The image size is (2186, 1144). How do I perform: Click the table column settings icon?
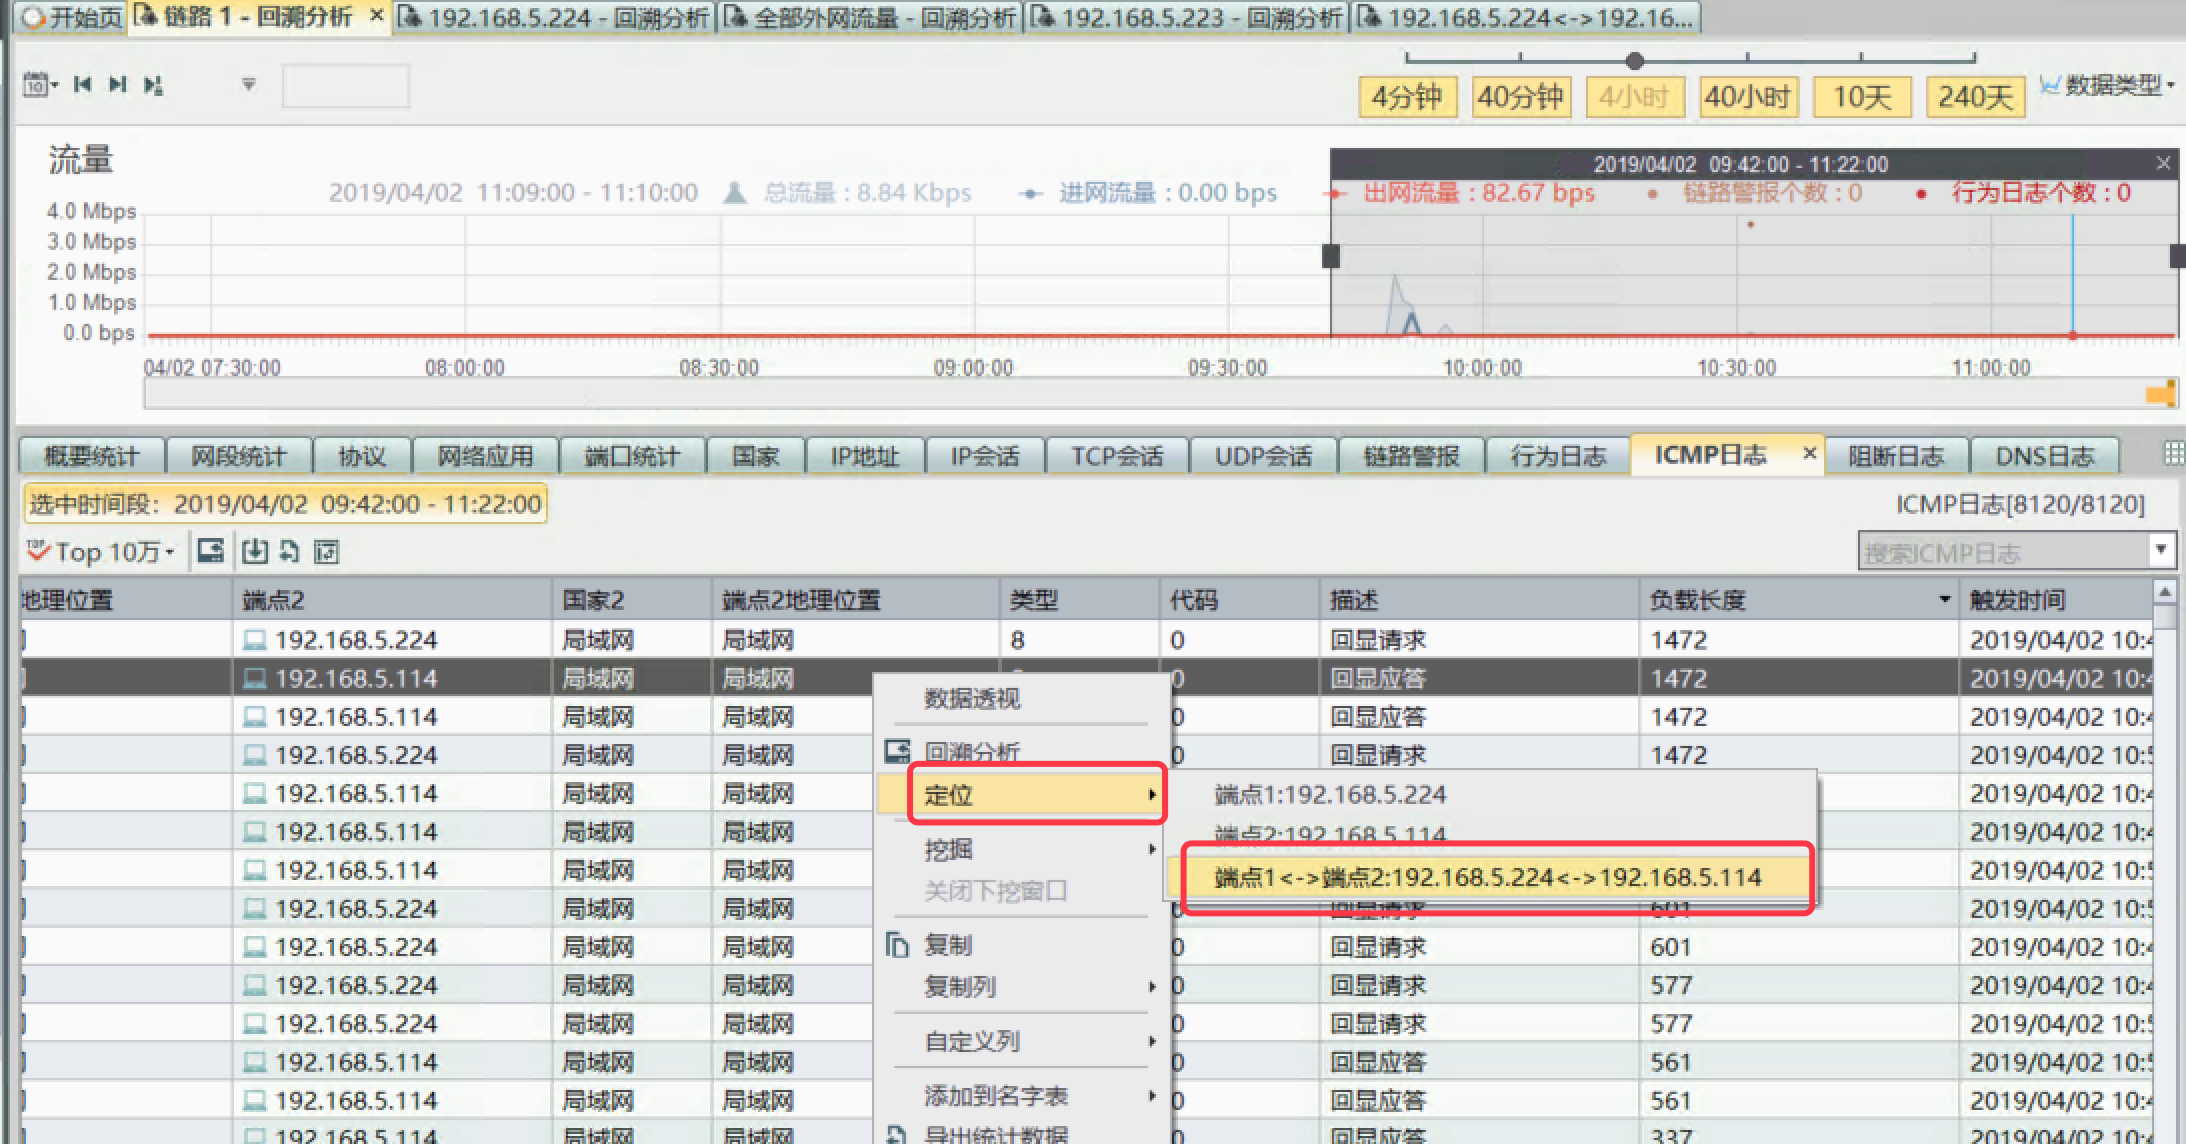pos(327,551)
